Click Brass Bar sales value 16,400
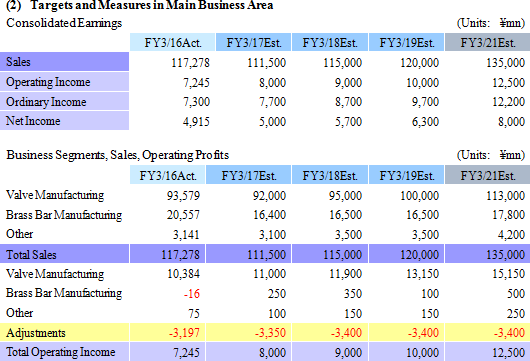 (269, 215)
